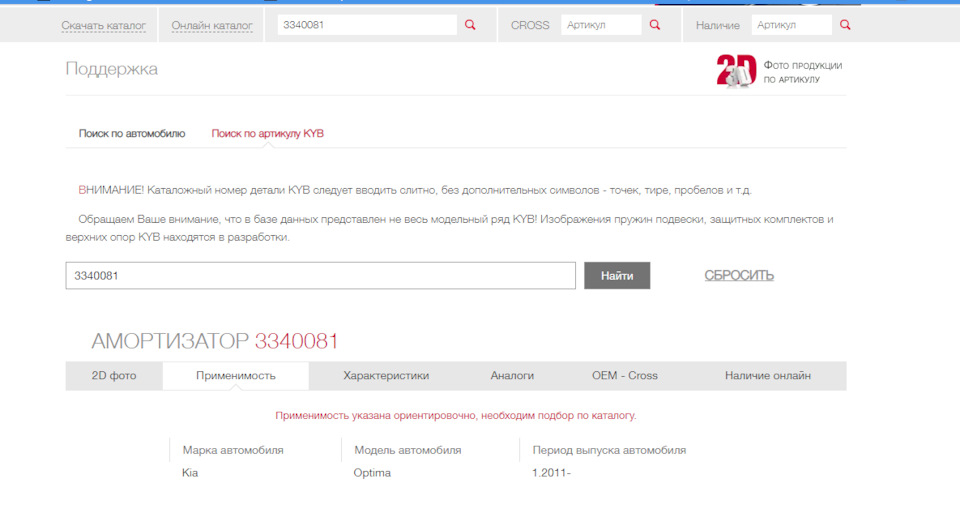Select Поиск по артикулу KYB tab

[x=268, y=133]
